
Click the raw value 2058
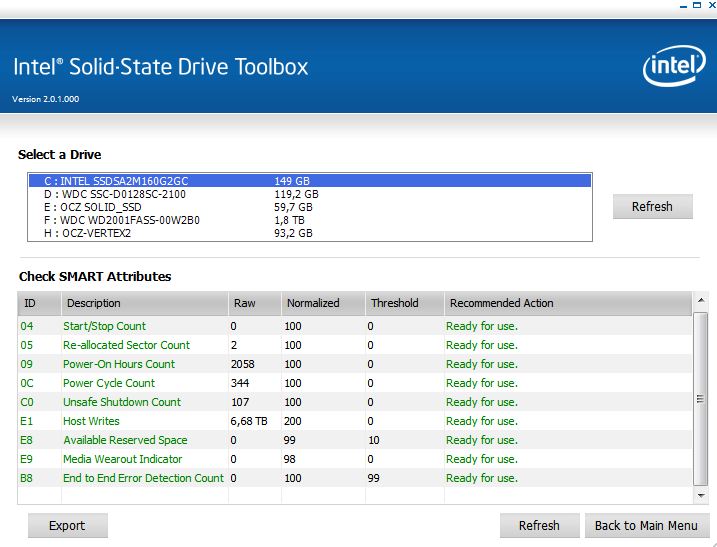(x=242, y=364)
